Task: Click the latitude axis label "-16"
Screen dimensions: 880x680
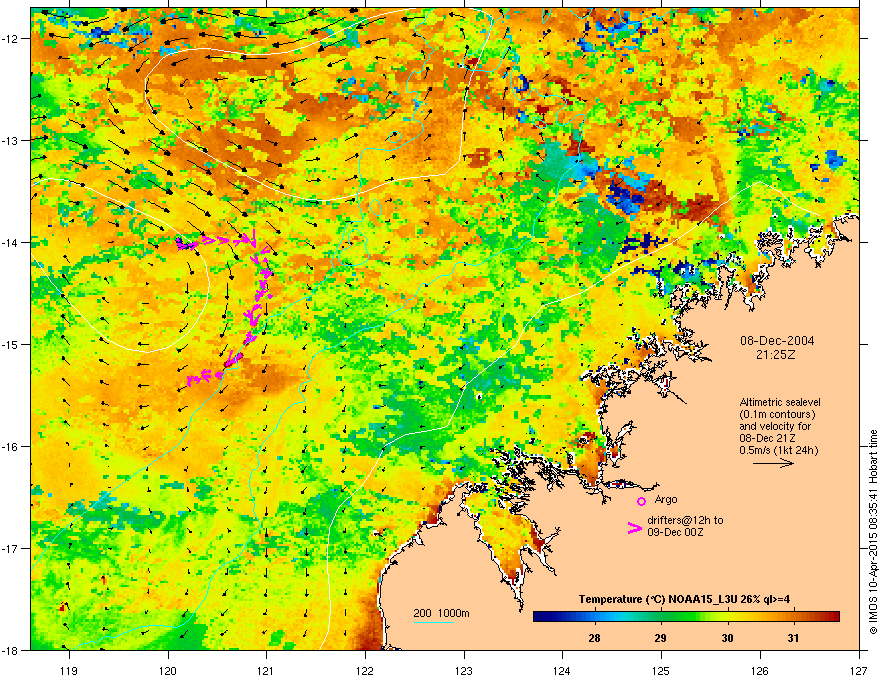Action: pyautogui.click(x=11, y=447)
